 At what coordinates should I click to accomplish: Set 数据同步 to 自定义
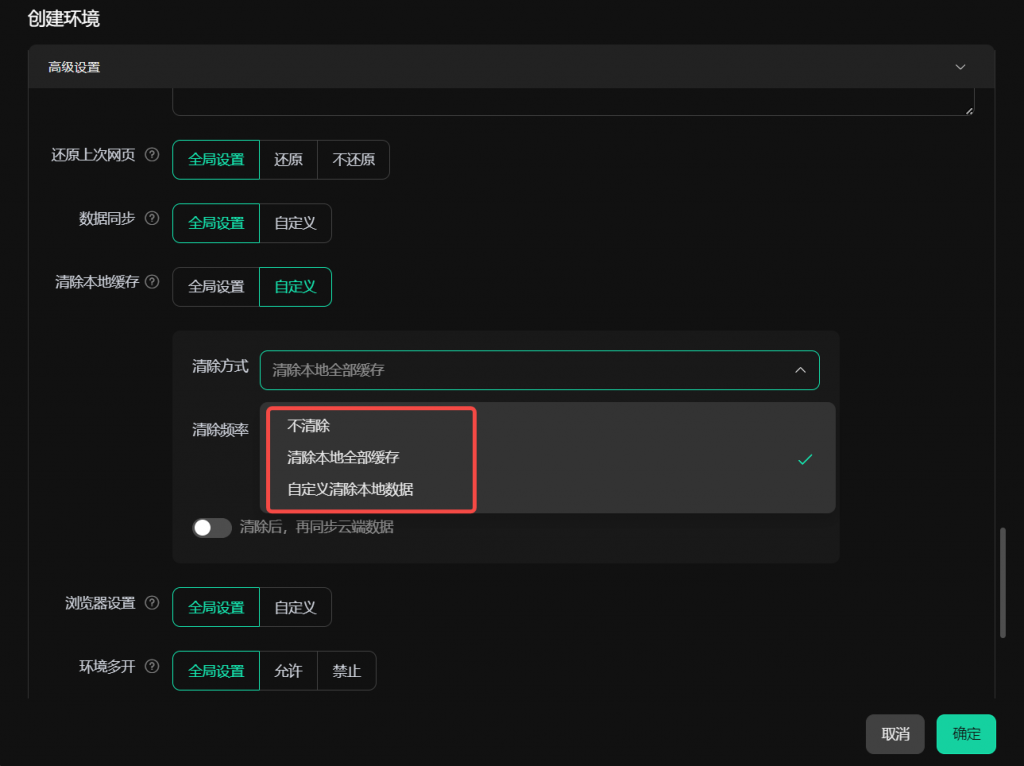coord(295,223)
